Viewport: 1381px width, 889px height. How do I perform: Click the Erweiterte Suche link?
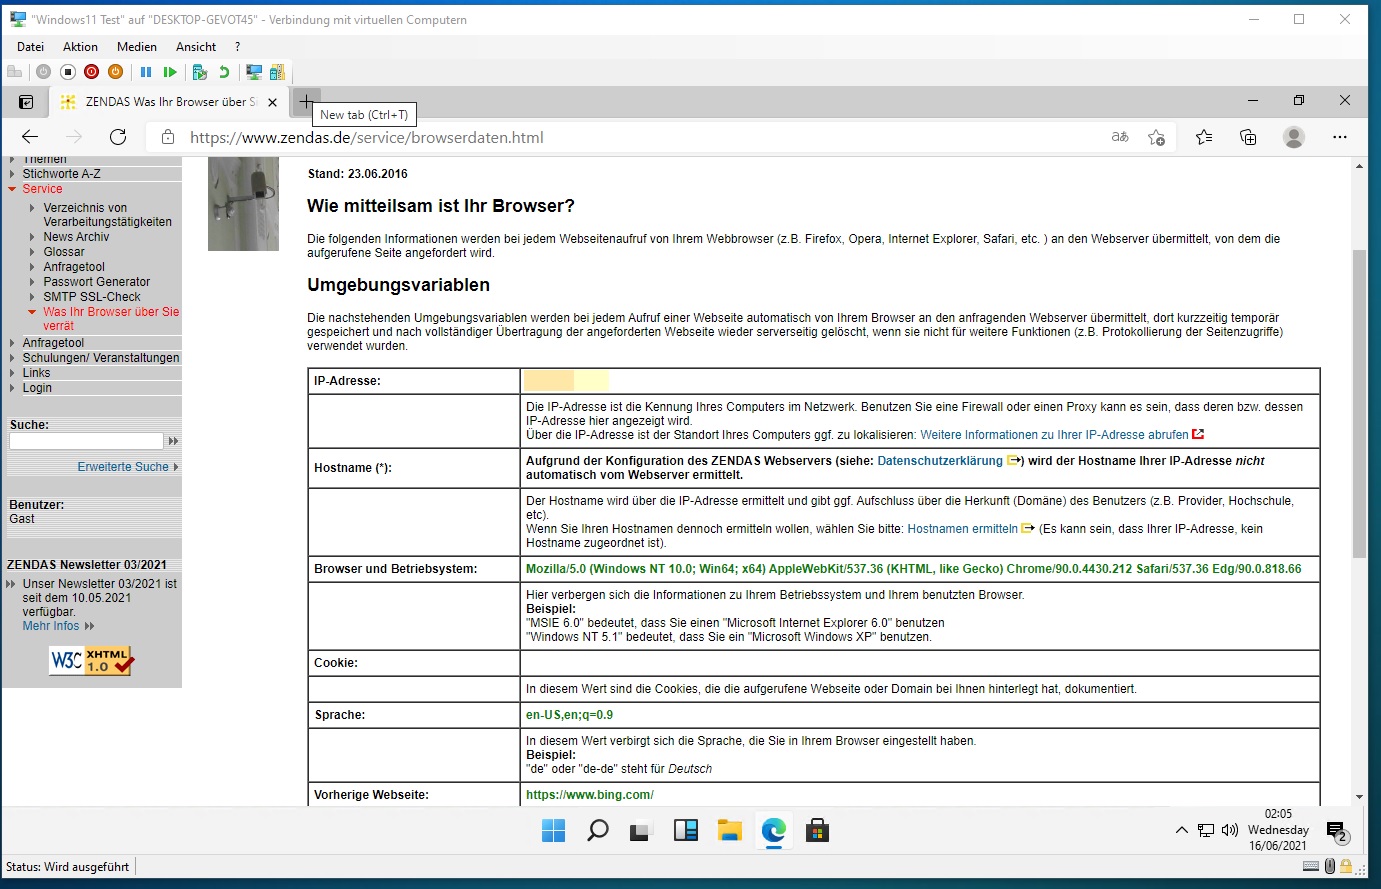[x=123, y=467]
